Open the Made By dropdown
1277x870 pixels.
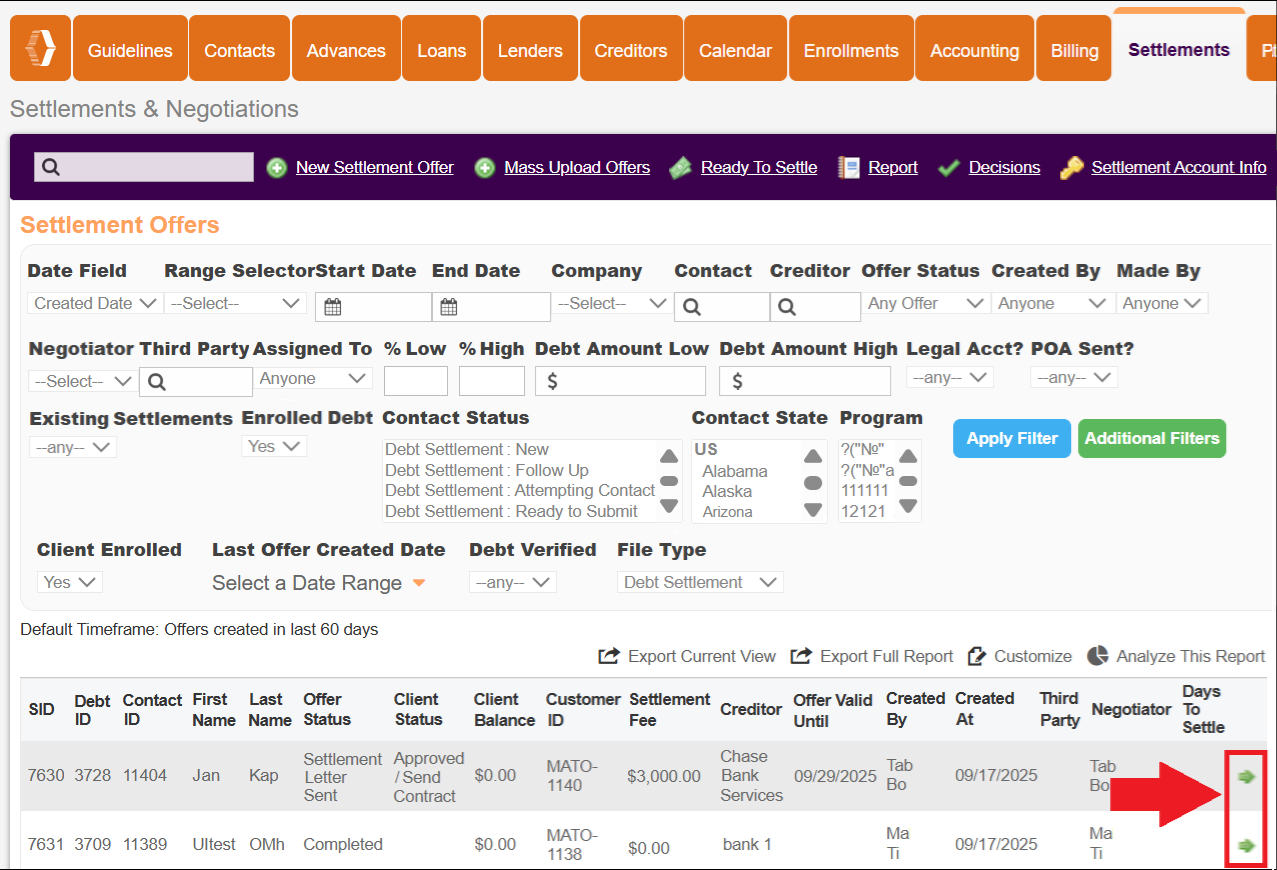click(x=1163, y=303)
